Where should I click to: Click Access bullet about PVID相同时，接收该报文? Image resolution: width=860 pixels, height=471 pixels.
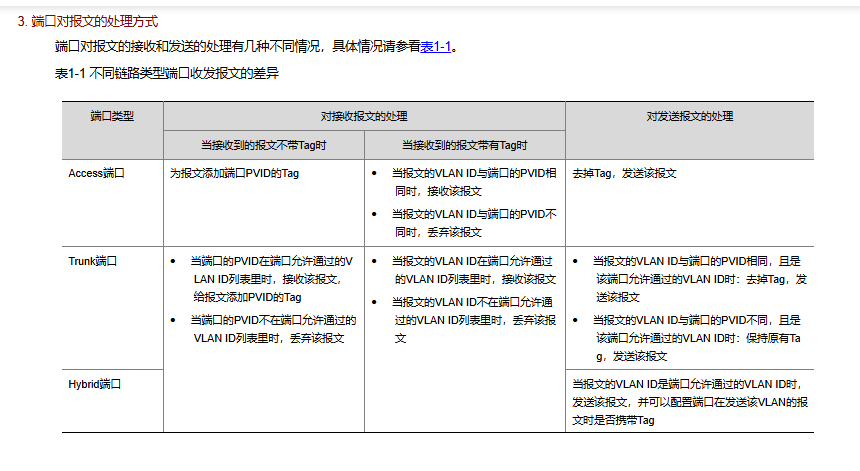[x=474, y=182]
